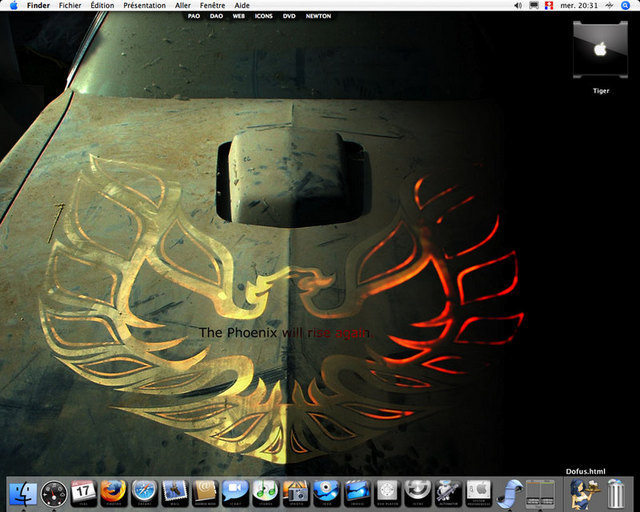Open the ICONS launcher tab
The image size is (640, 512).
pyautogui.click(x=264, y=16)
